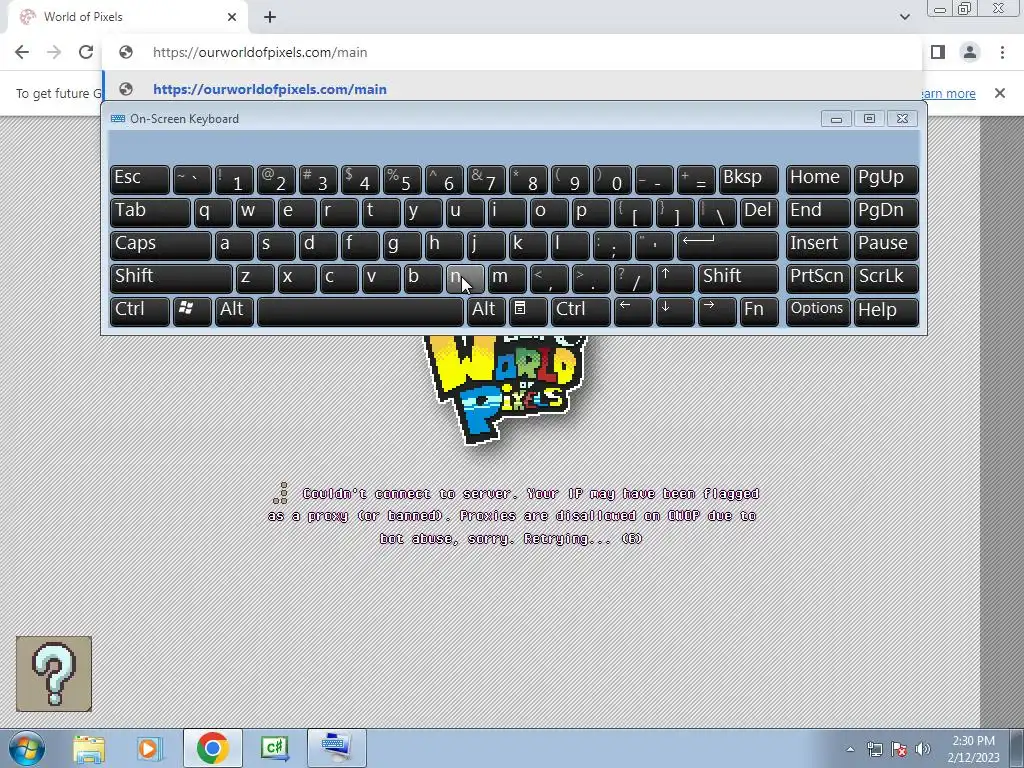Open the Windows Start orb
The height and width of the screenshot is (768, 1024).
pos(27,748)
